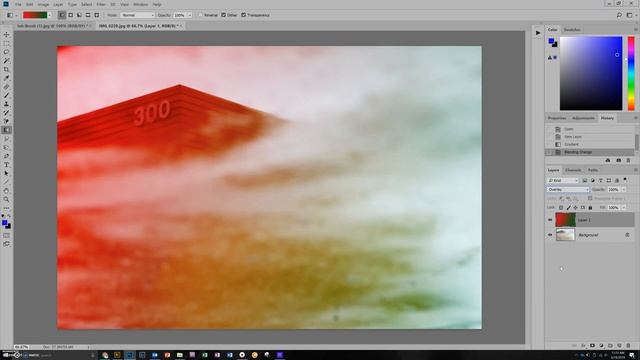
Task: Select the Magic Wand tool
Action: 6,61
